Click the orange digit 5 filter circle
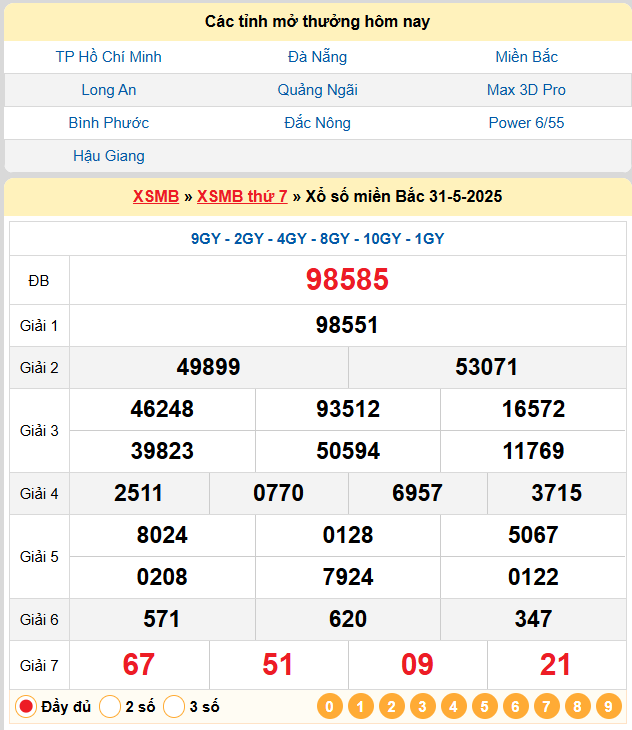The width and height of the screenshot is (632, 730). tap(484, 706)
